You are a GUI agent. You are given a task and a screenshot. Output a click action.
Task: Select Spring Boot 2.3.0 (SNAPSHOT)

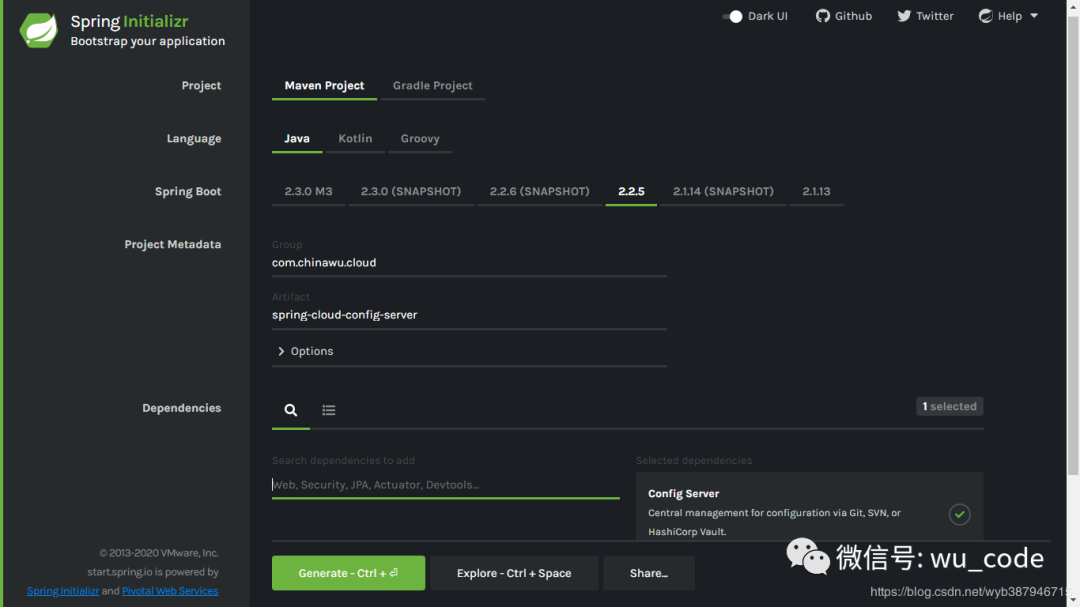point(411,192)
